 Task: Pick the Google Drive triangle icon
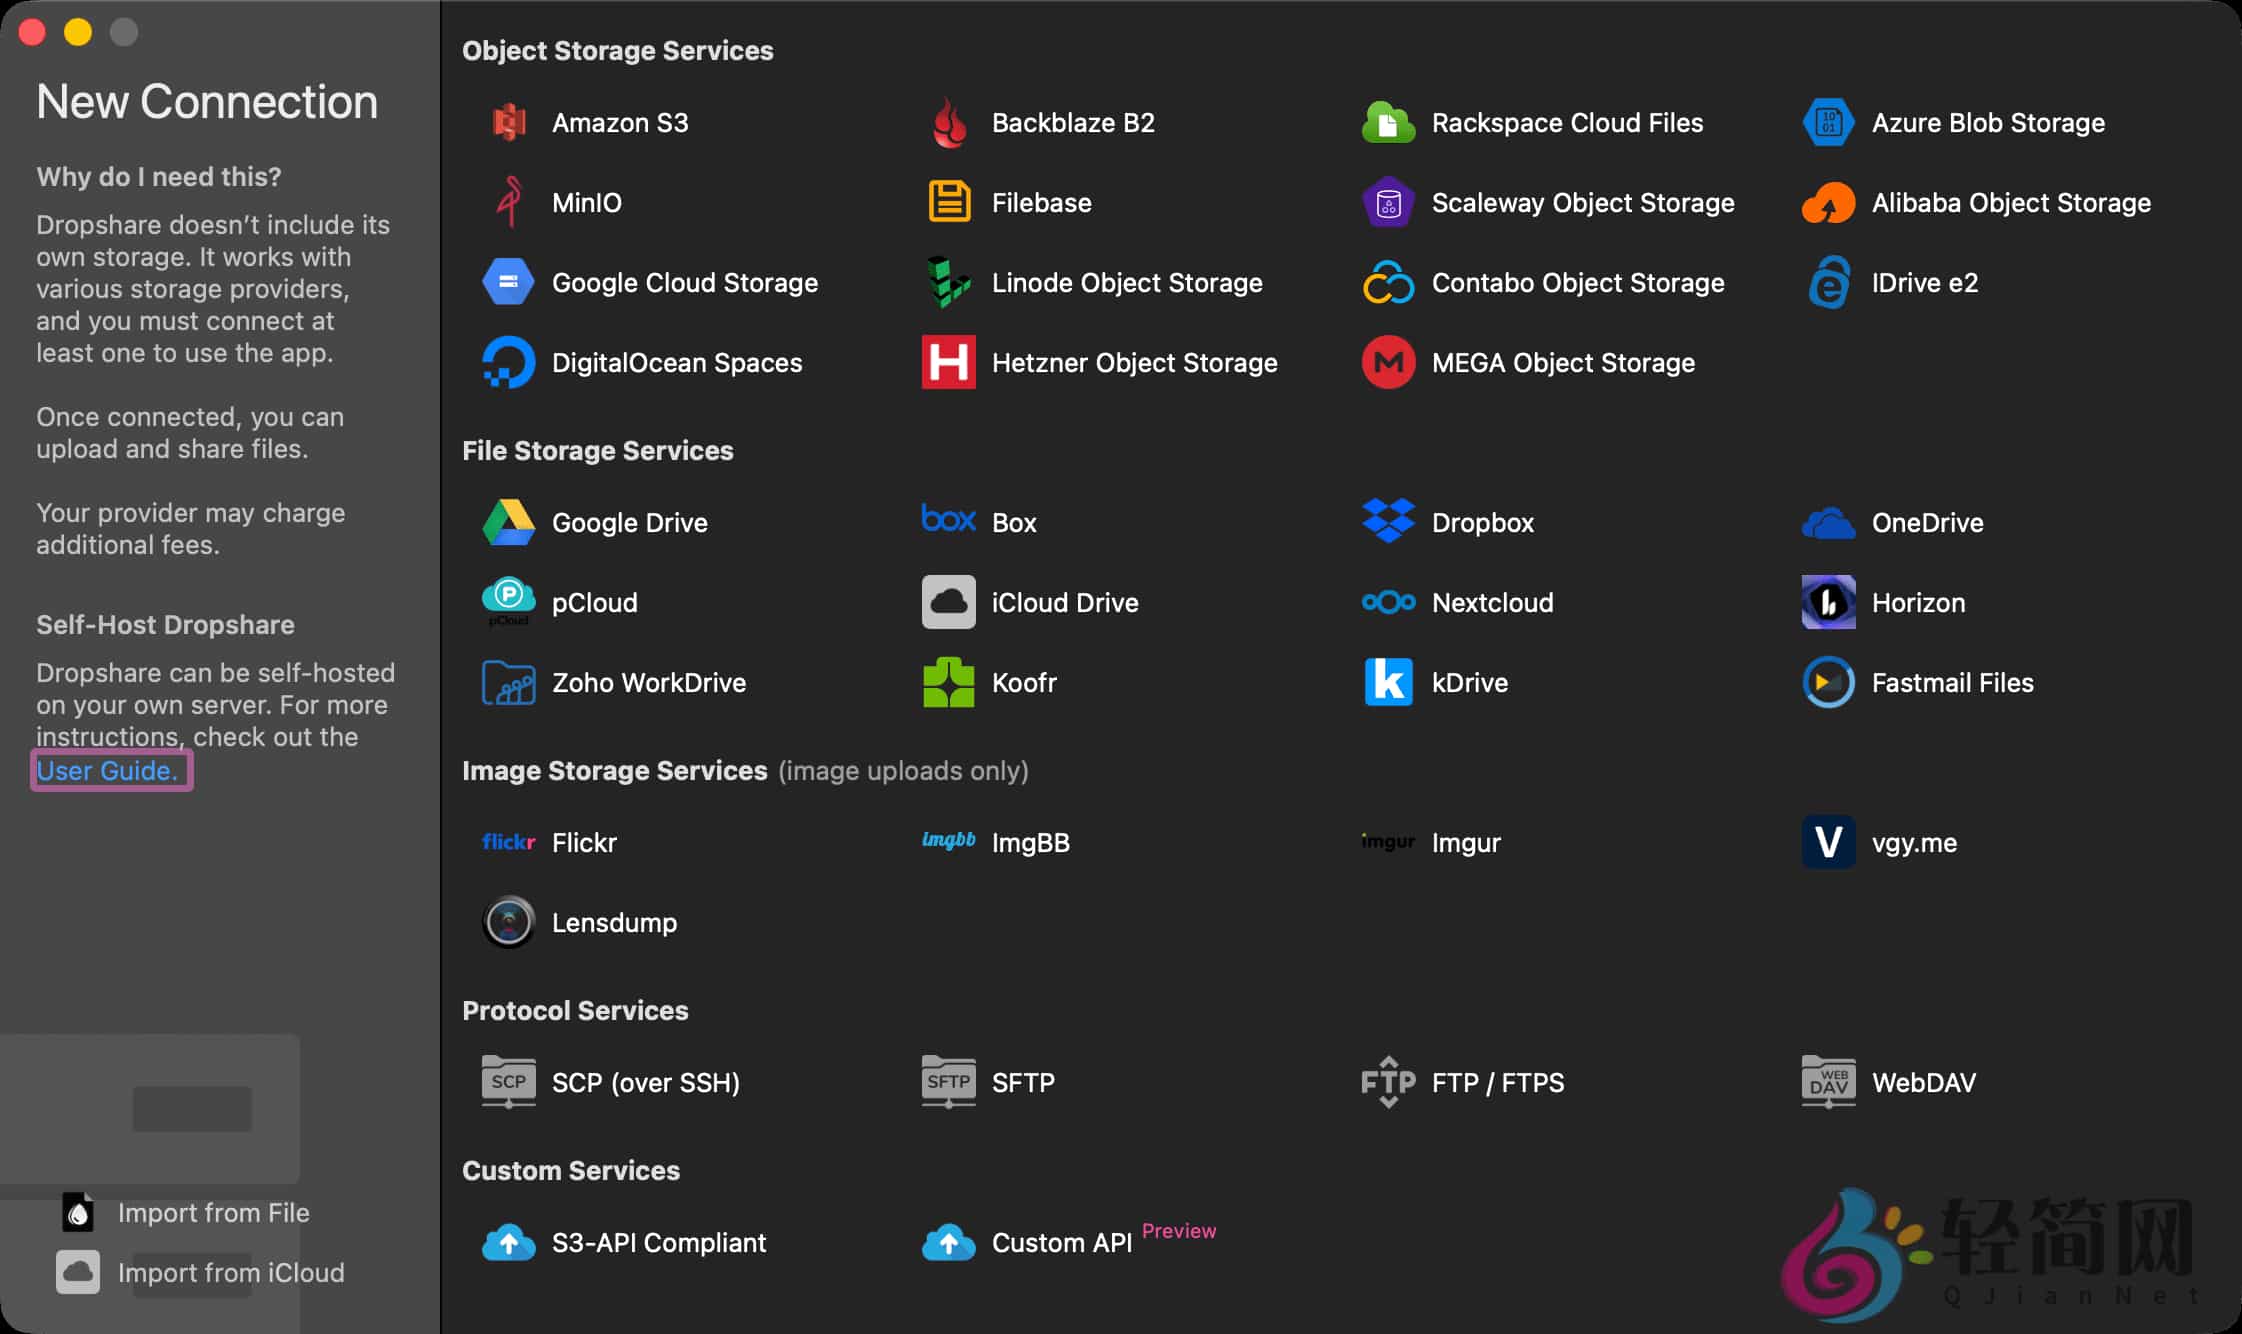pyautogui.click(x=509, y=523)
